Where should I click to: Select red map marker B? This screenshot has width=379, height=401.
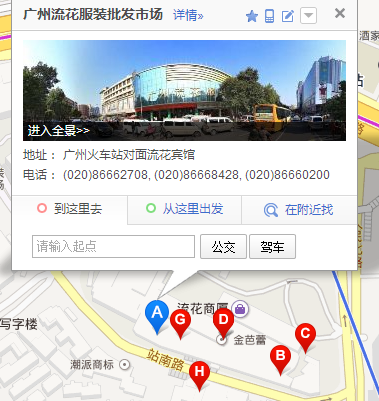click(280, 360)
